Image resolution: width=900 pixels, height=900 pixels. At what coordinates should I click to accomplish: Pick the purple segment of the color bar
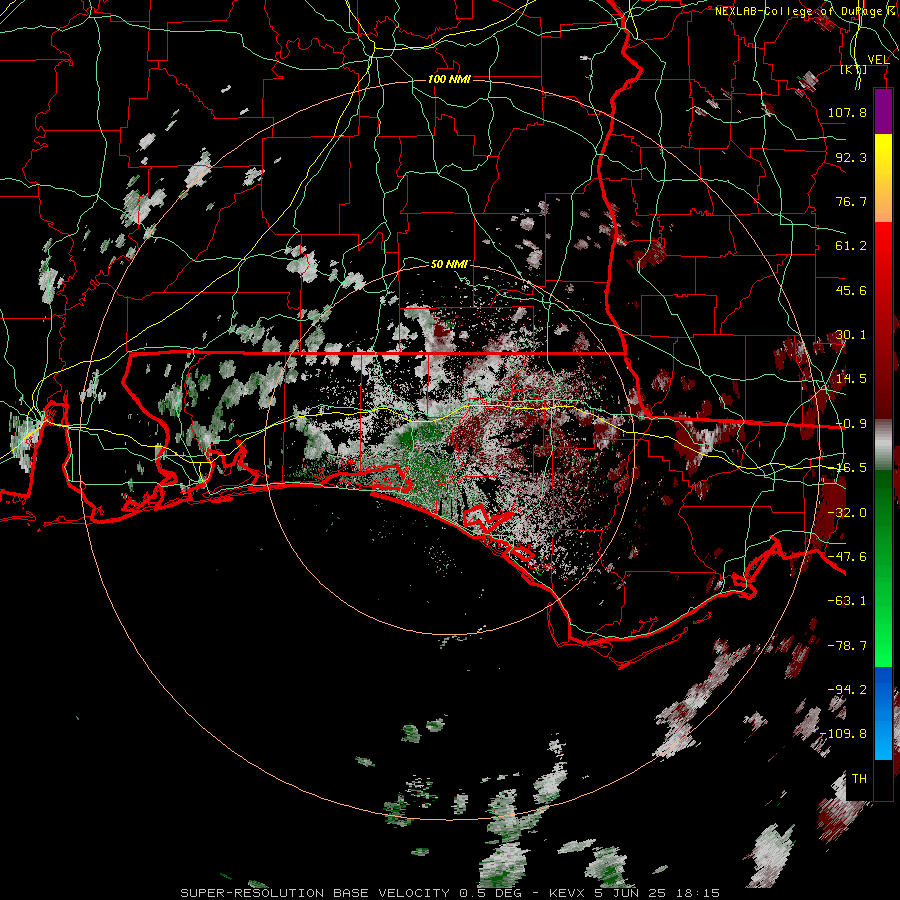(883, 112)
